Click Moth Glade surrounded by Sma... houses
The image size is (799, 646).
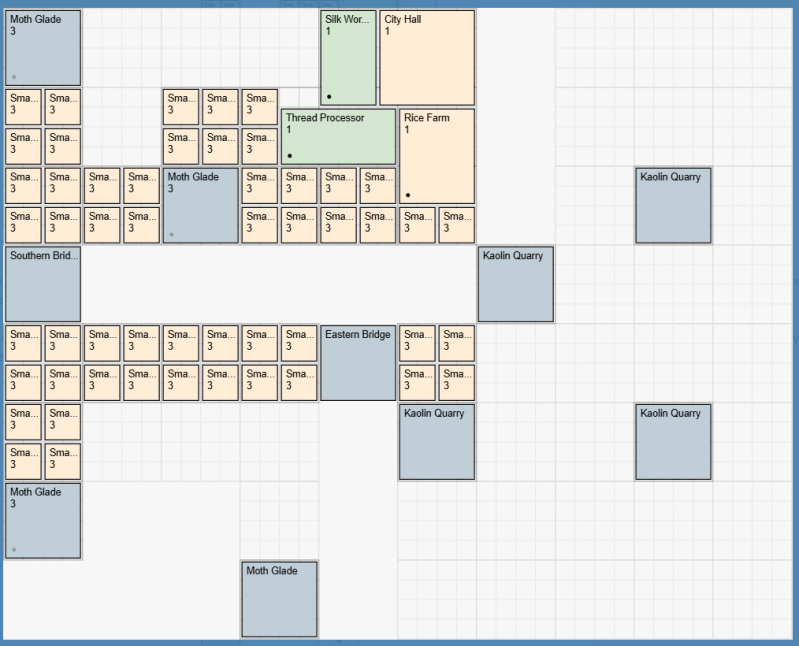click(201, 205)
